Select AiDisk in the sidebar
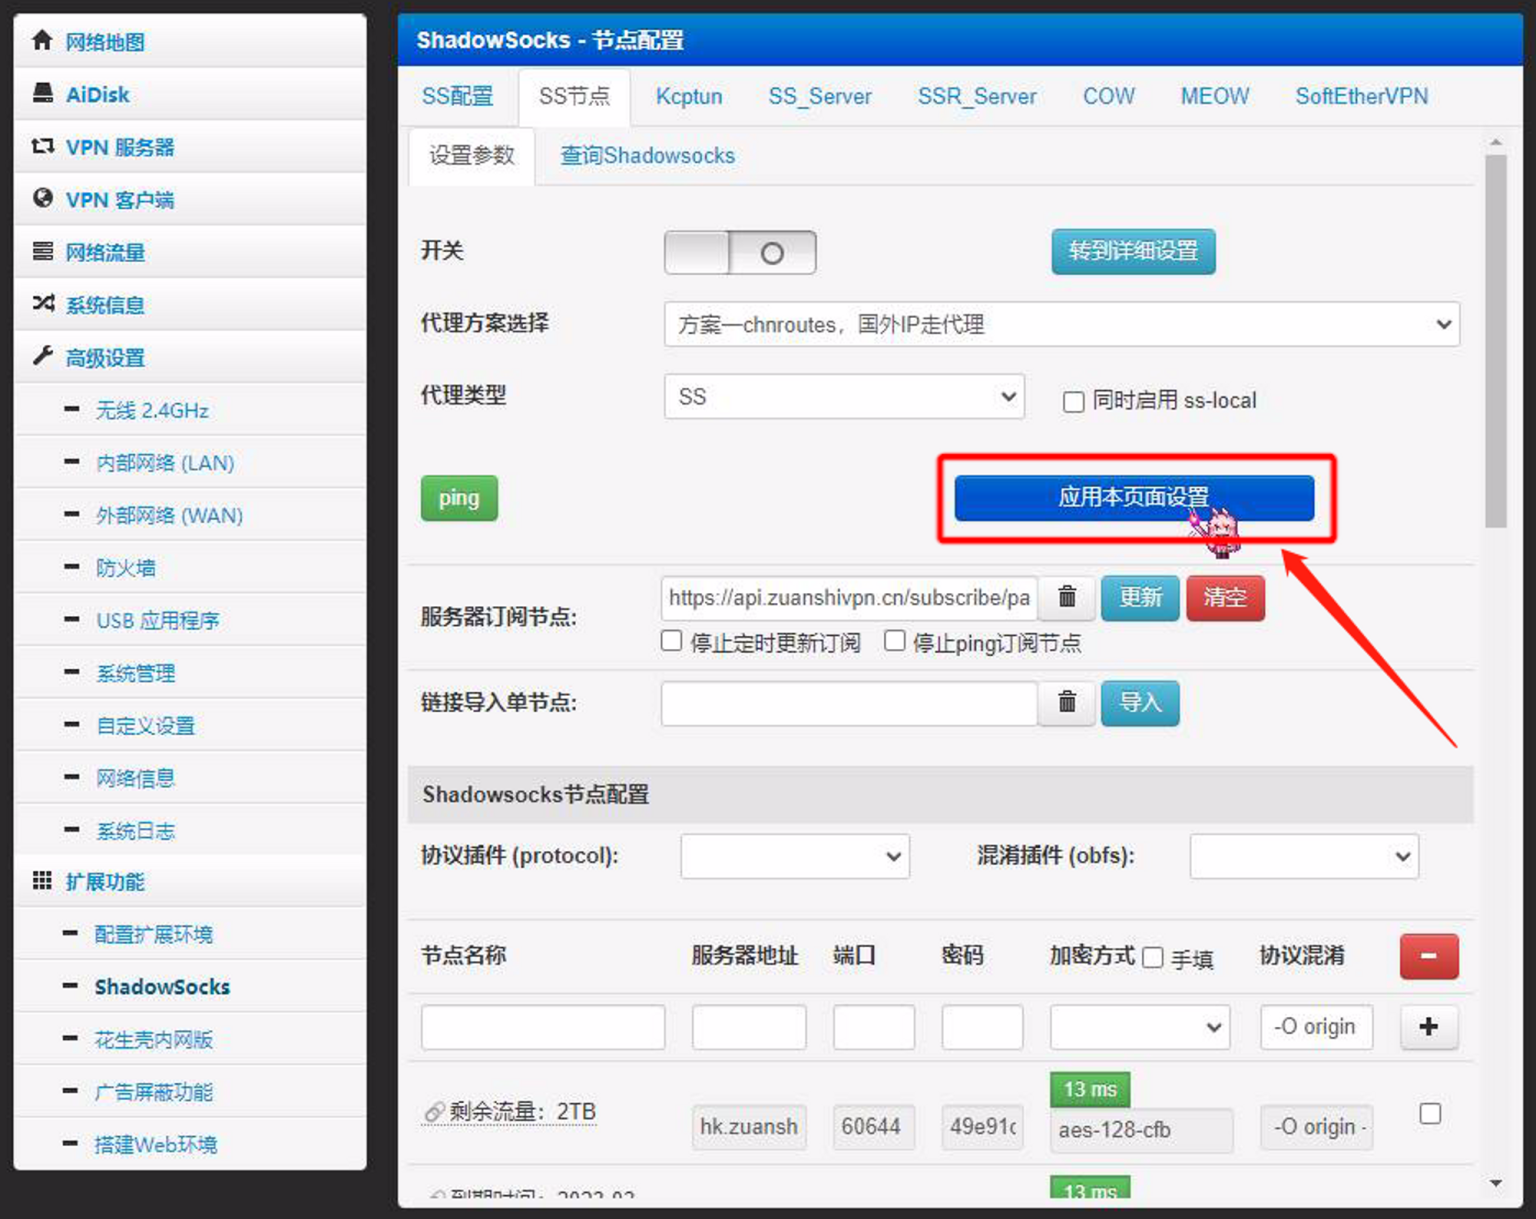 coord(97,95)
